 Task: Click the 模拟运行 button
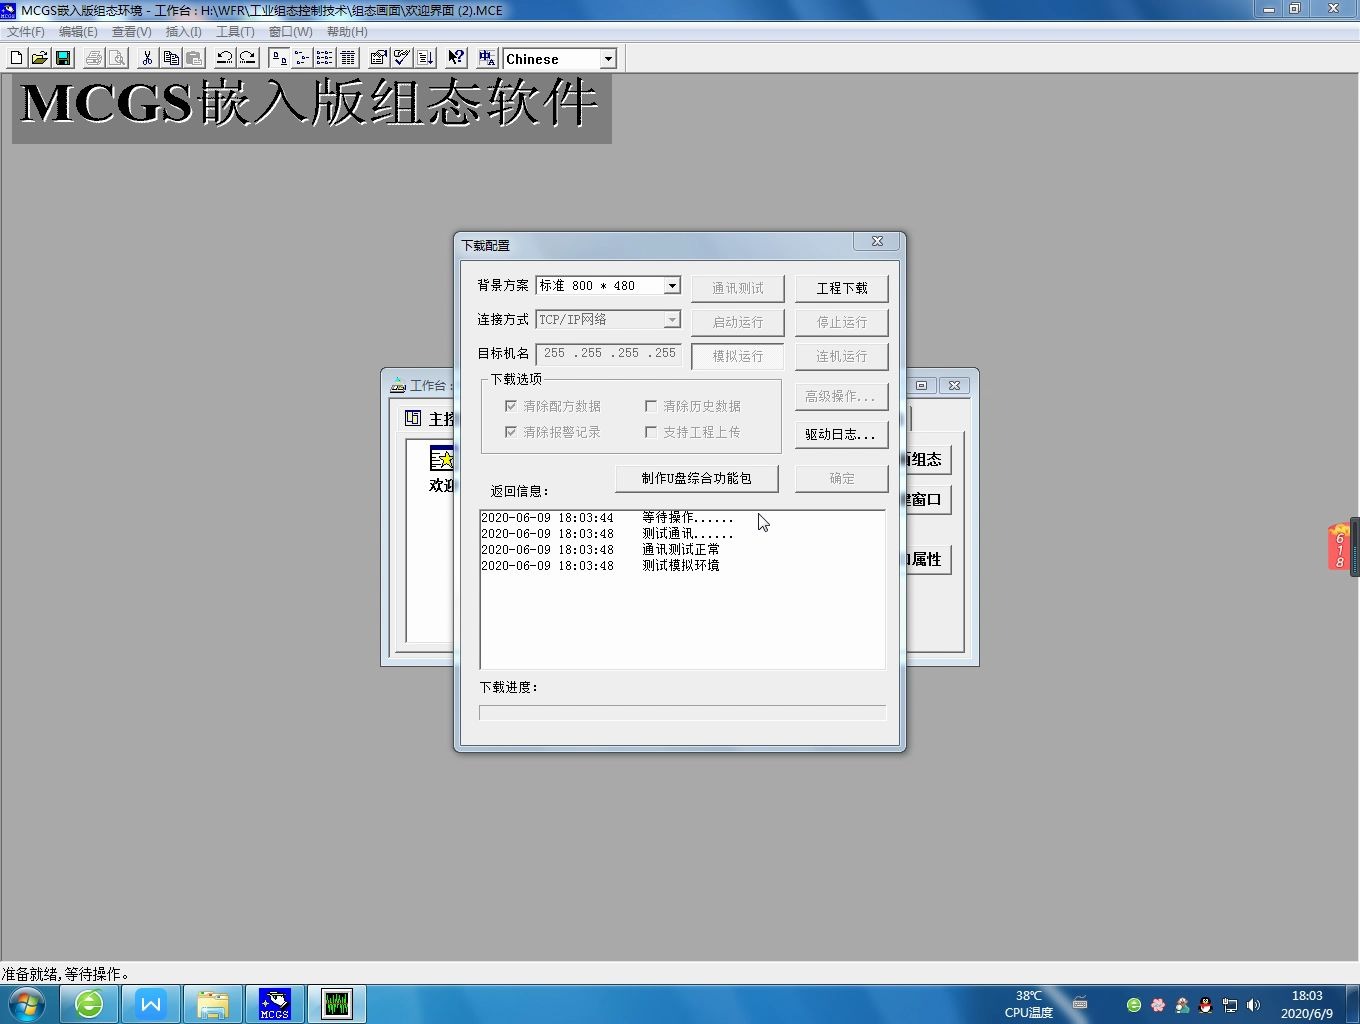738,356
